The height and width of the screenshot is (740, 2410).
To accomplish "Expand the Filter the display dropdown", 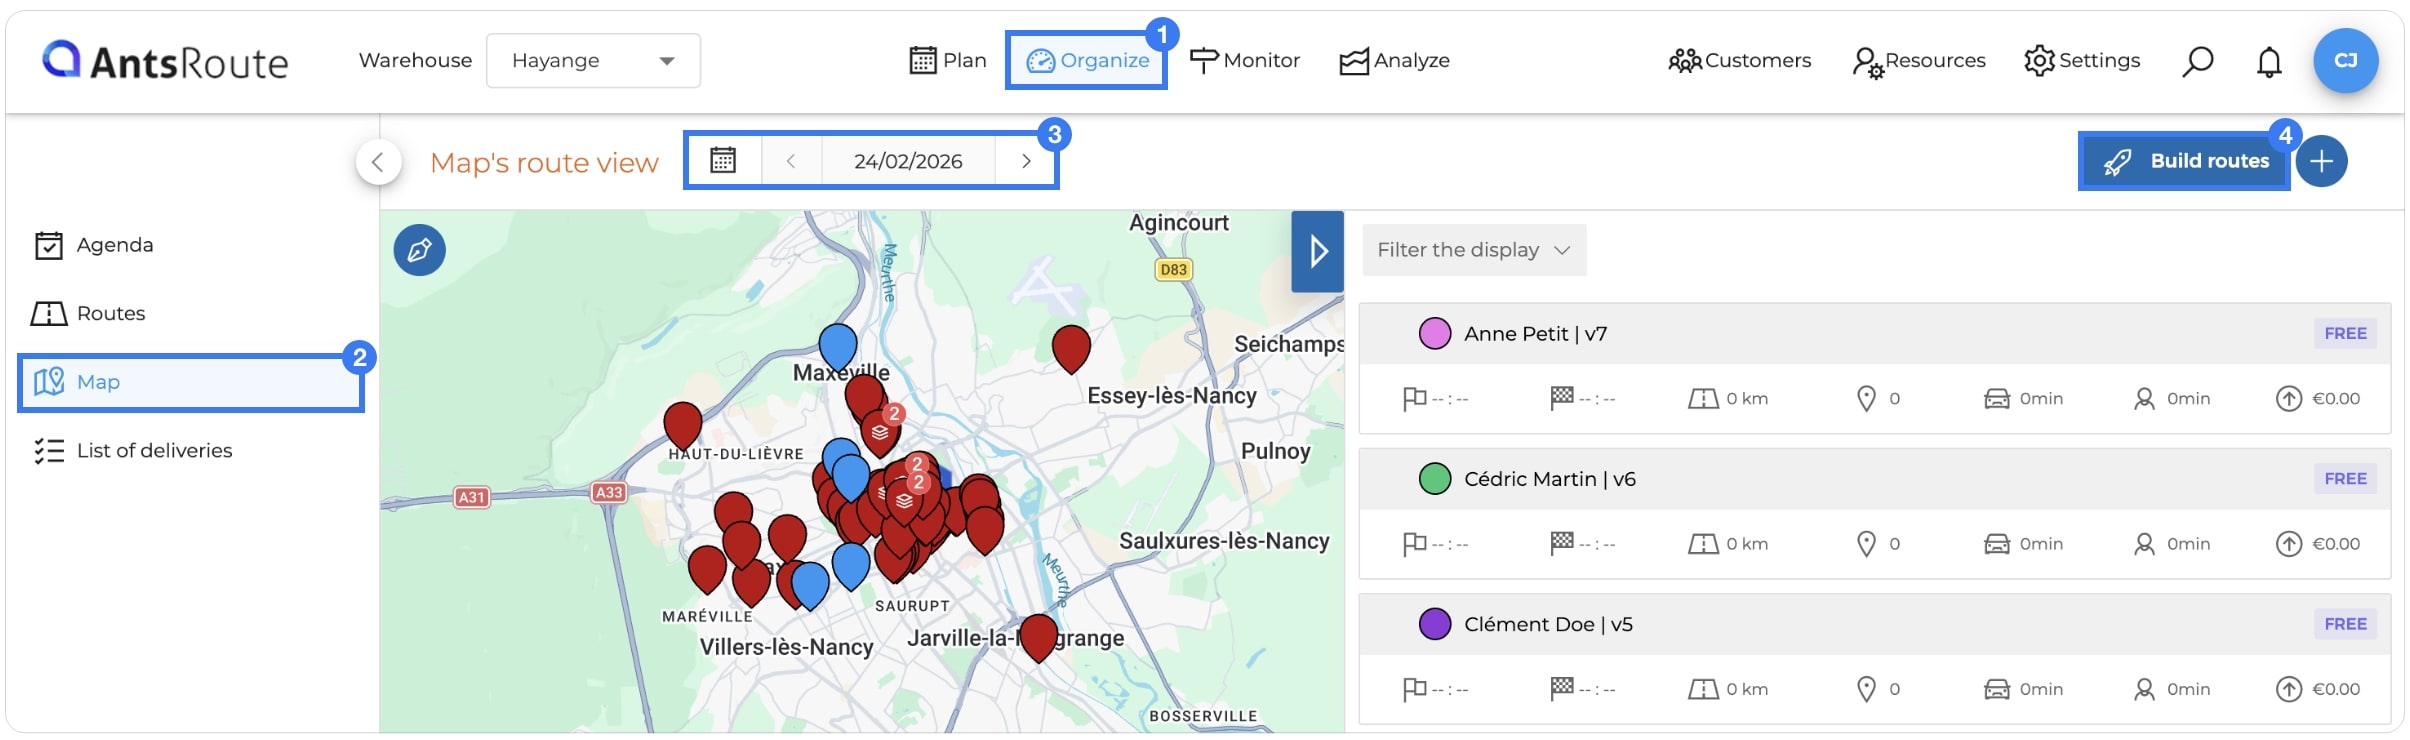I will (1473, 250).
